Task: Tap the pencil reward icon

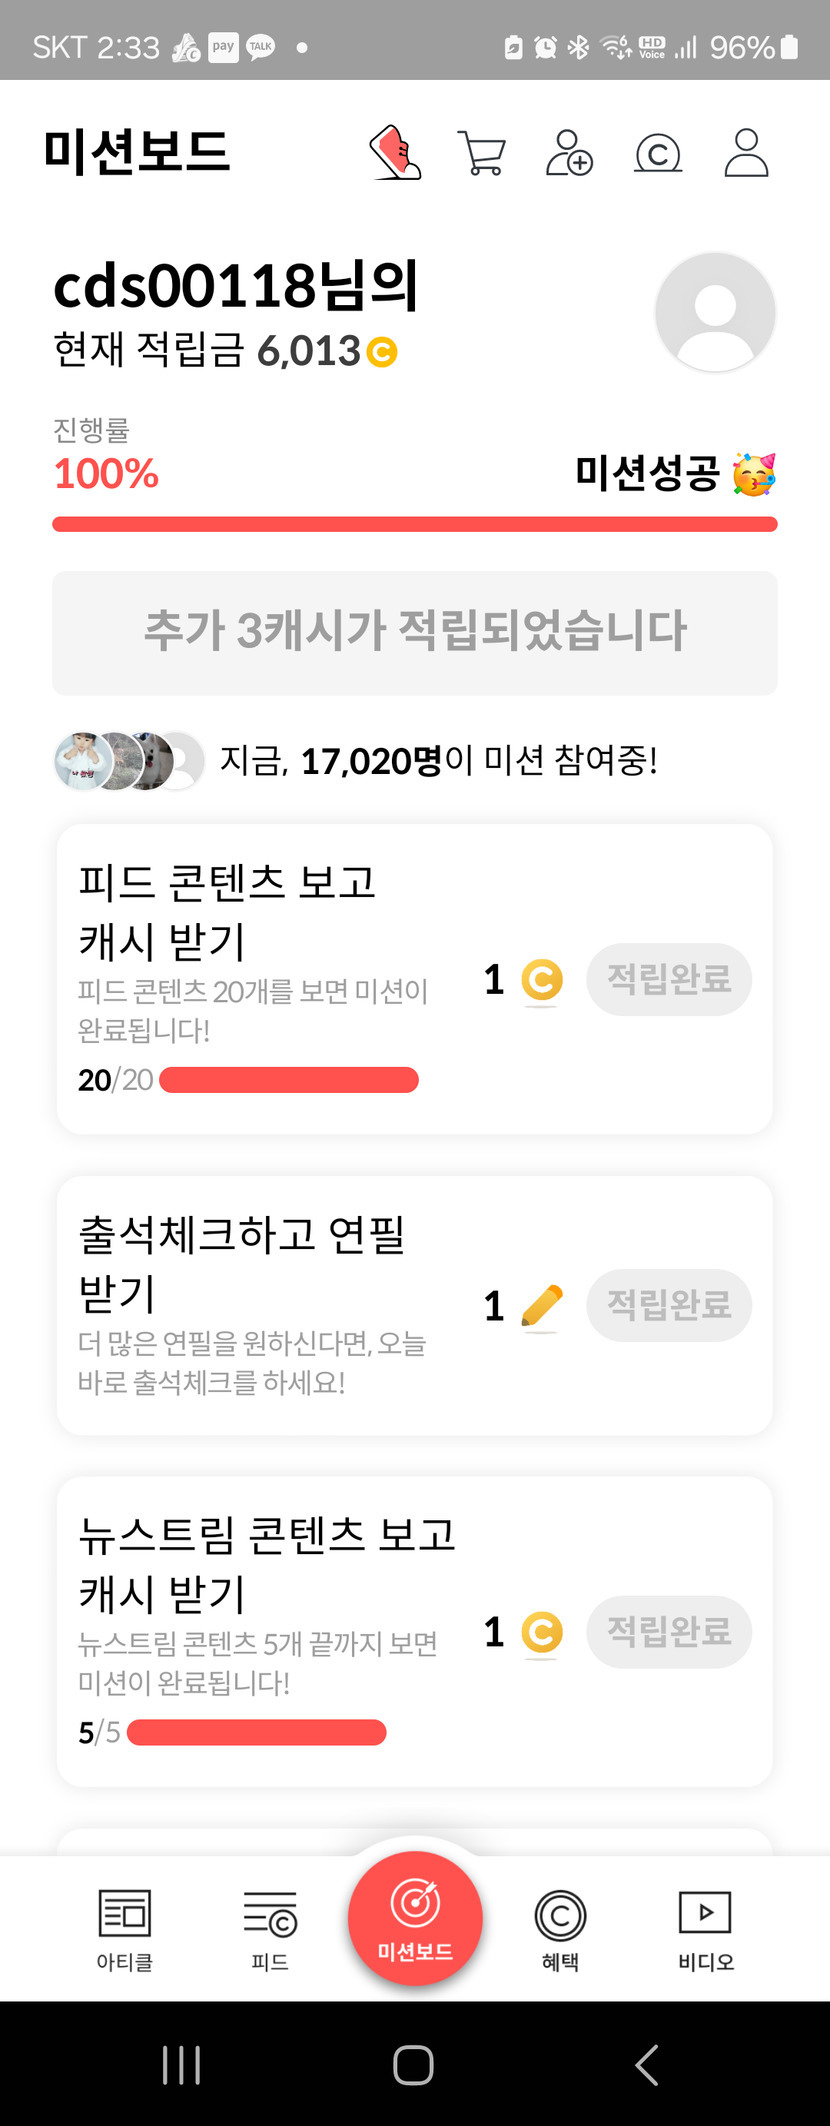Action: point(542,1306)
